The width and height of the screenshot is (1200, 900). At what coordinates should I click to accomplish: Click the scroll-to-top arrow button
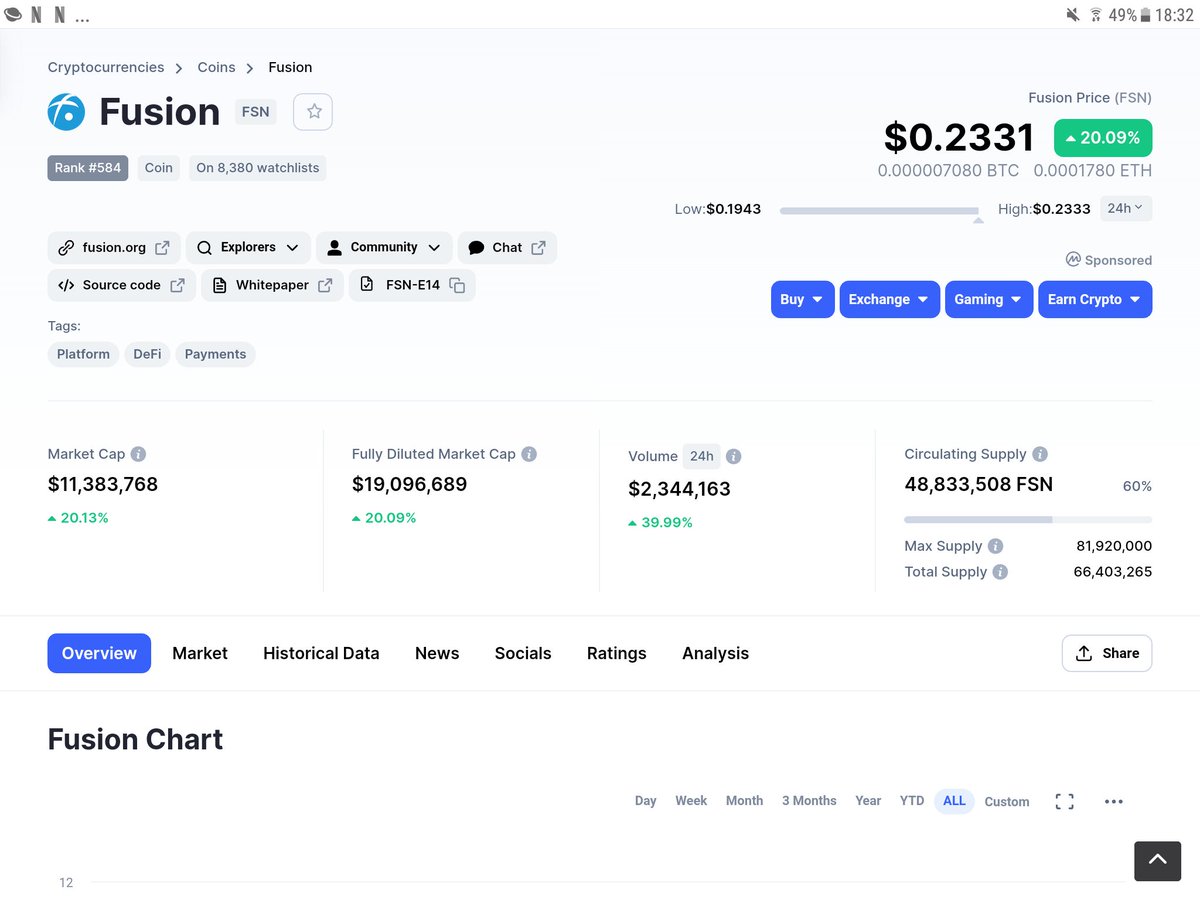[1157, 859]
